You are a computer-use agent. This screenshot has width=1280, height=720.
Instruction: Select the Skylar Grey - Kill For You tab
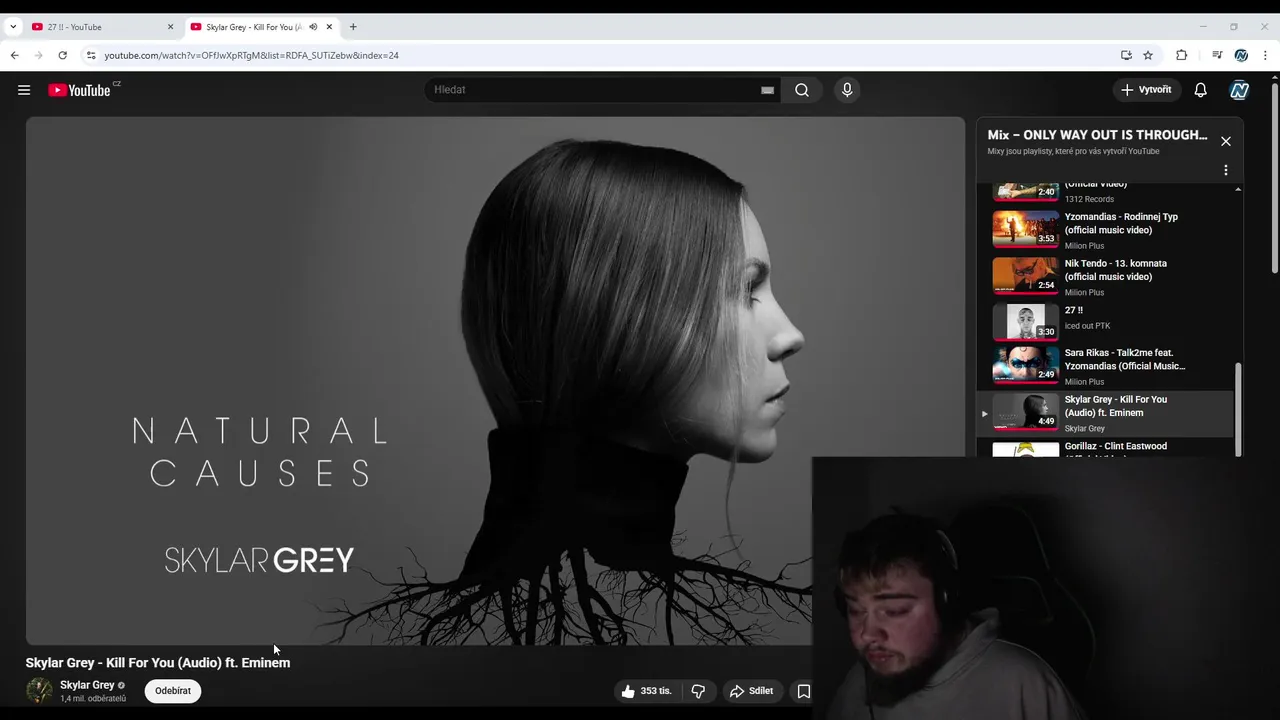tap(261, 27)
